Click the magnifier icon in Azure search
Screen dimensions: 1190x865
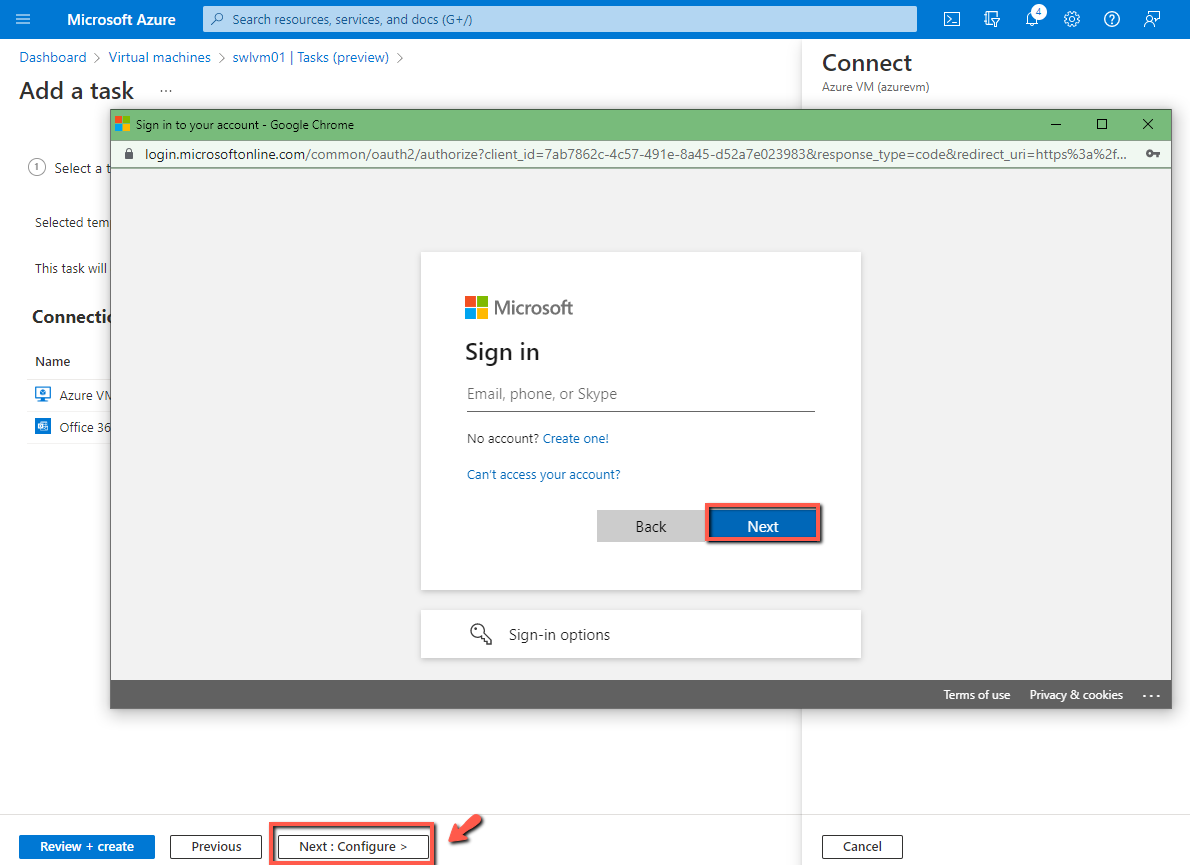217,19
